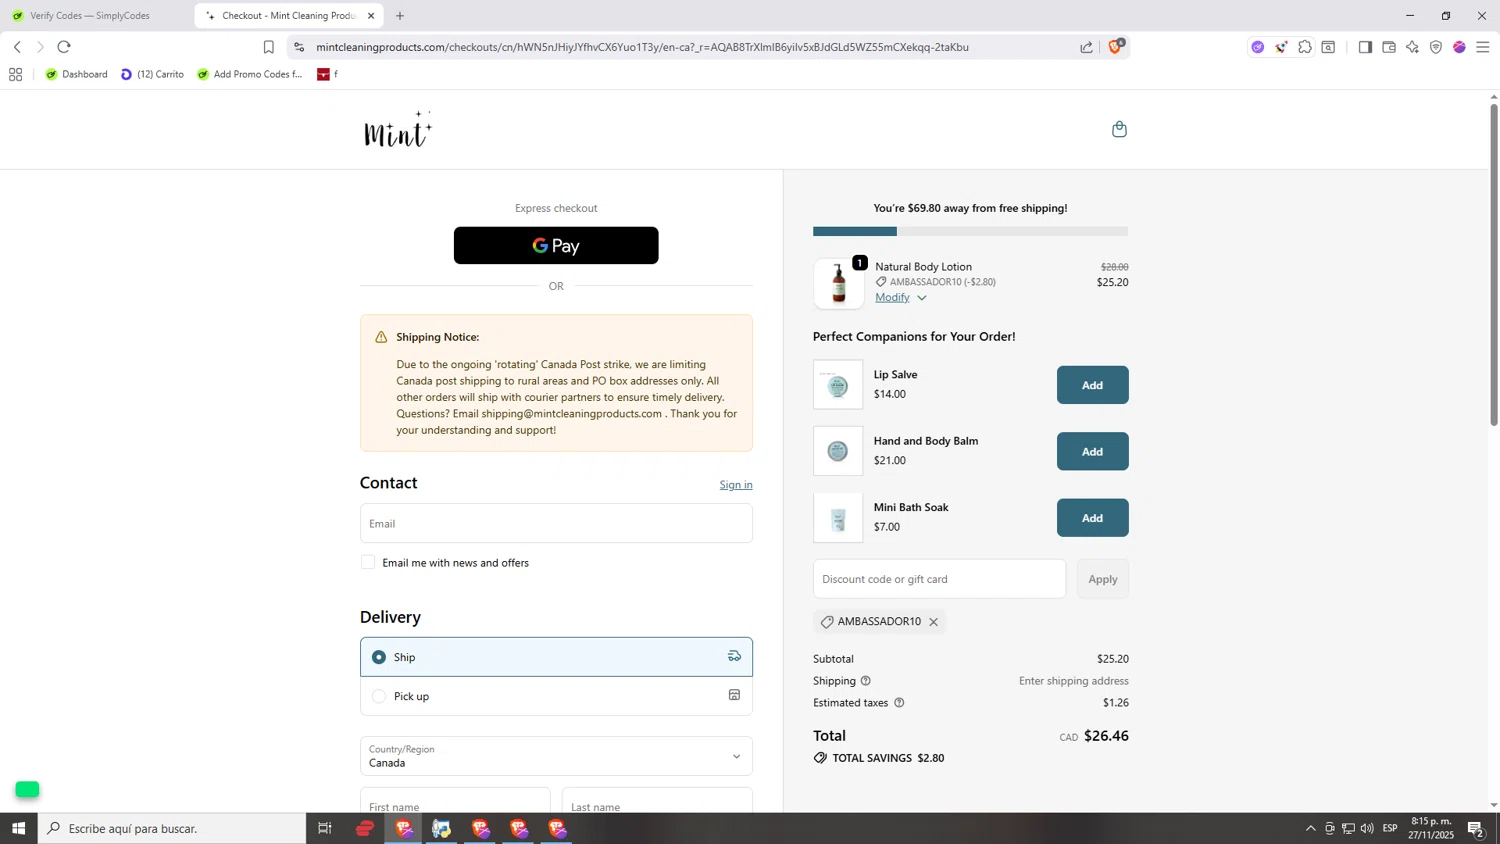Click the First name field
The height and width of the screenshot is (844, 1500).
(455, 801)
